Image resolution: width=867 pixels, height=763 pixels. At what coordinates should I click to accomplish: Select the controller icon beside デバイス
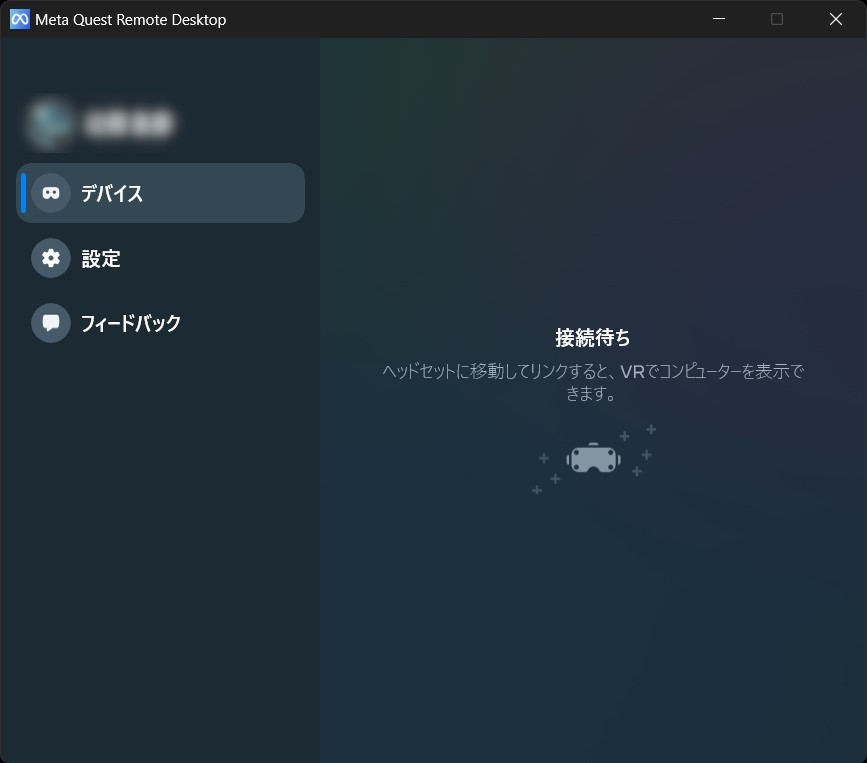51,193
